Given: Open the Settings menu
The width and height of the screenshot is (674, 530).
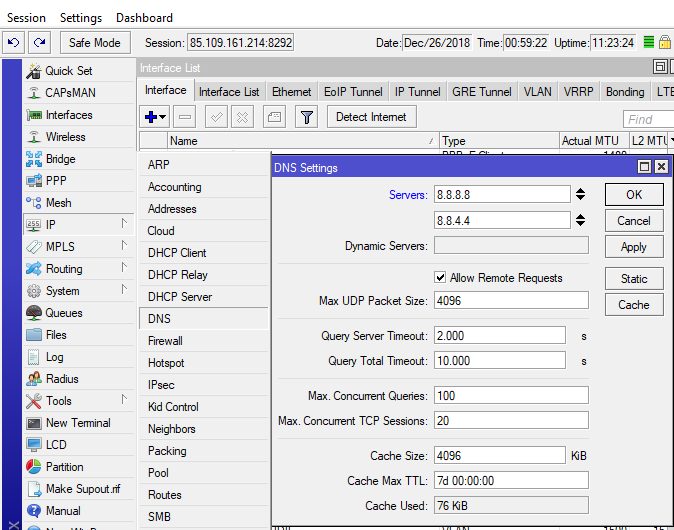Looking at the screenshot, I should [81, 18].
